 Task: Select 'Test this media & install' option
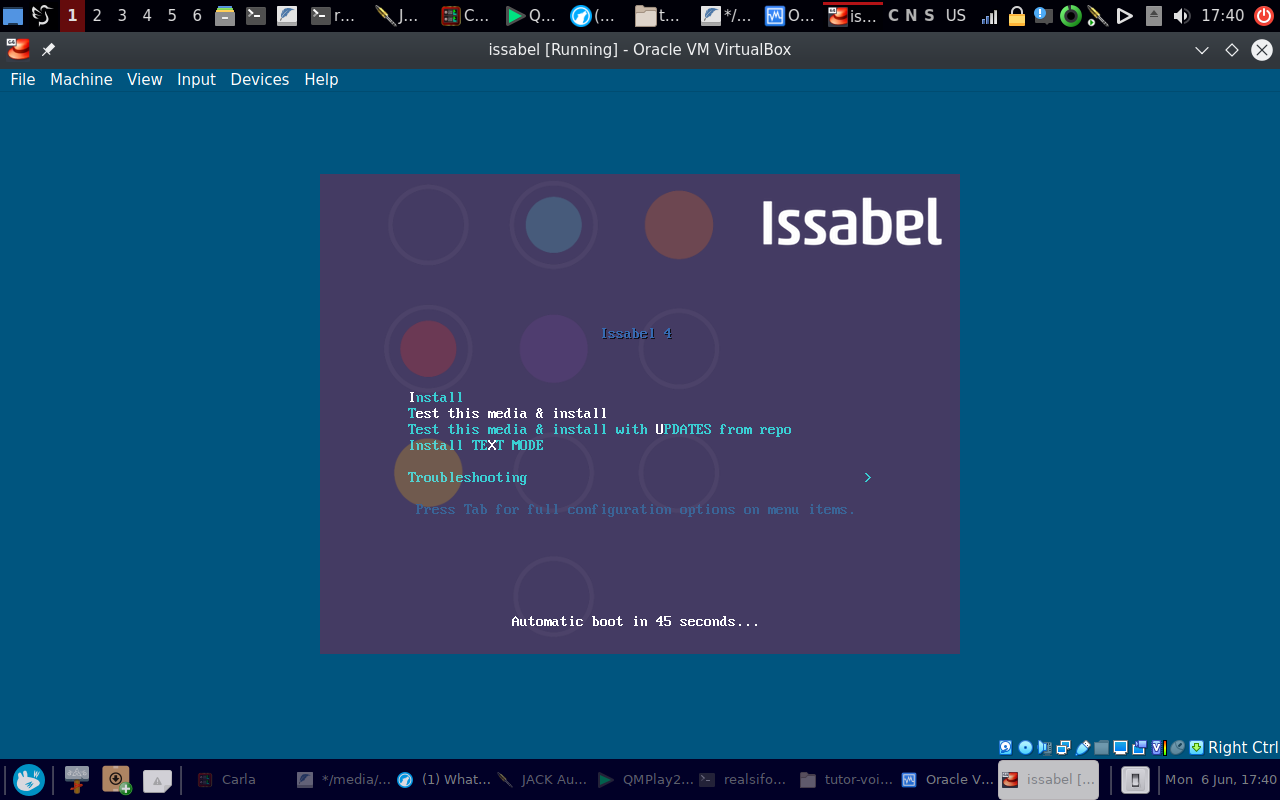tap(508, 413)
